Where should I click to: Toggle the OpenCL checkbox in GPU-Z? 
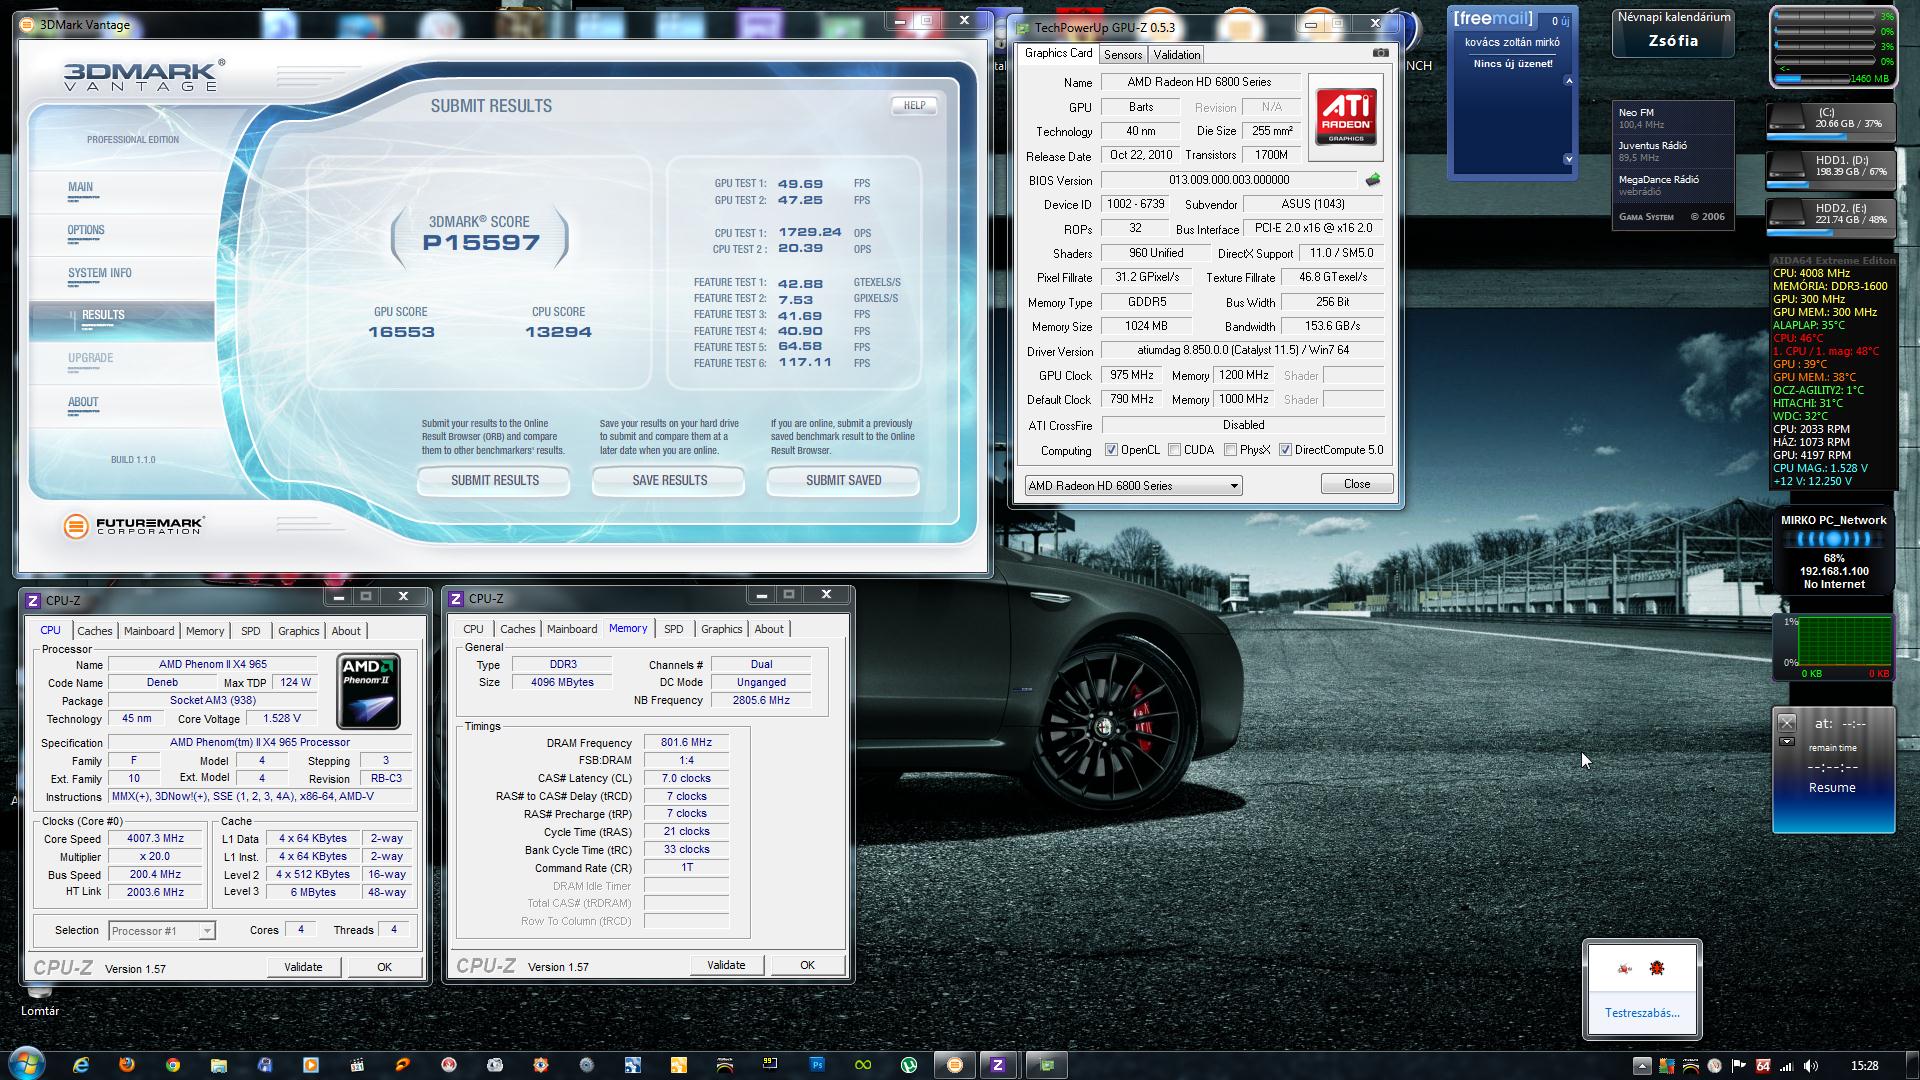(1111, 450)
